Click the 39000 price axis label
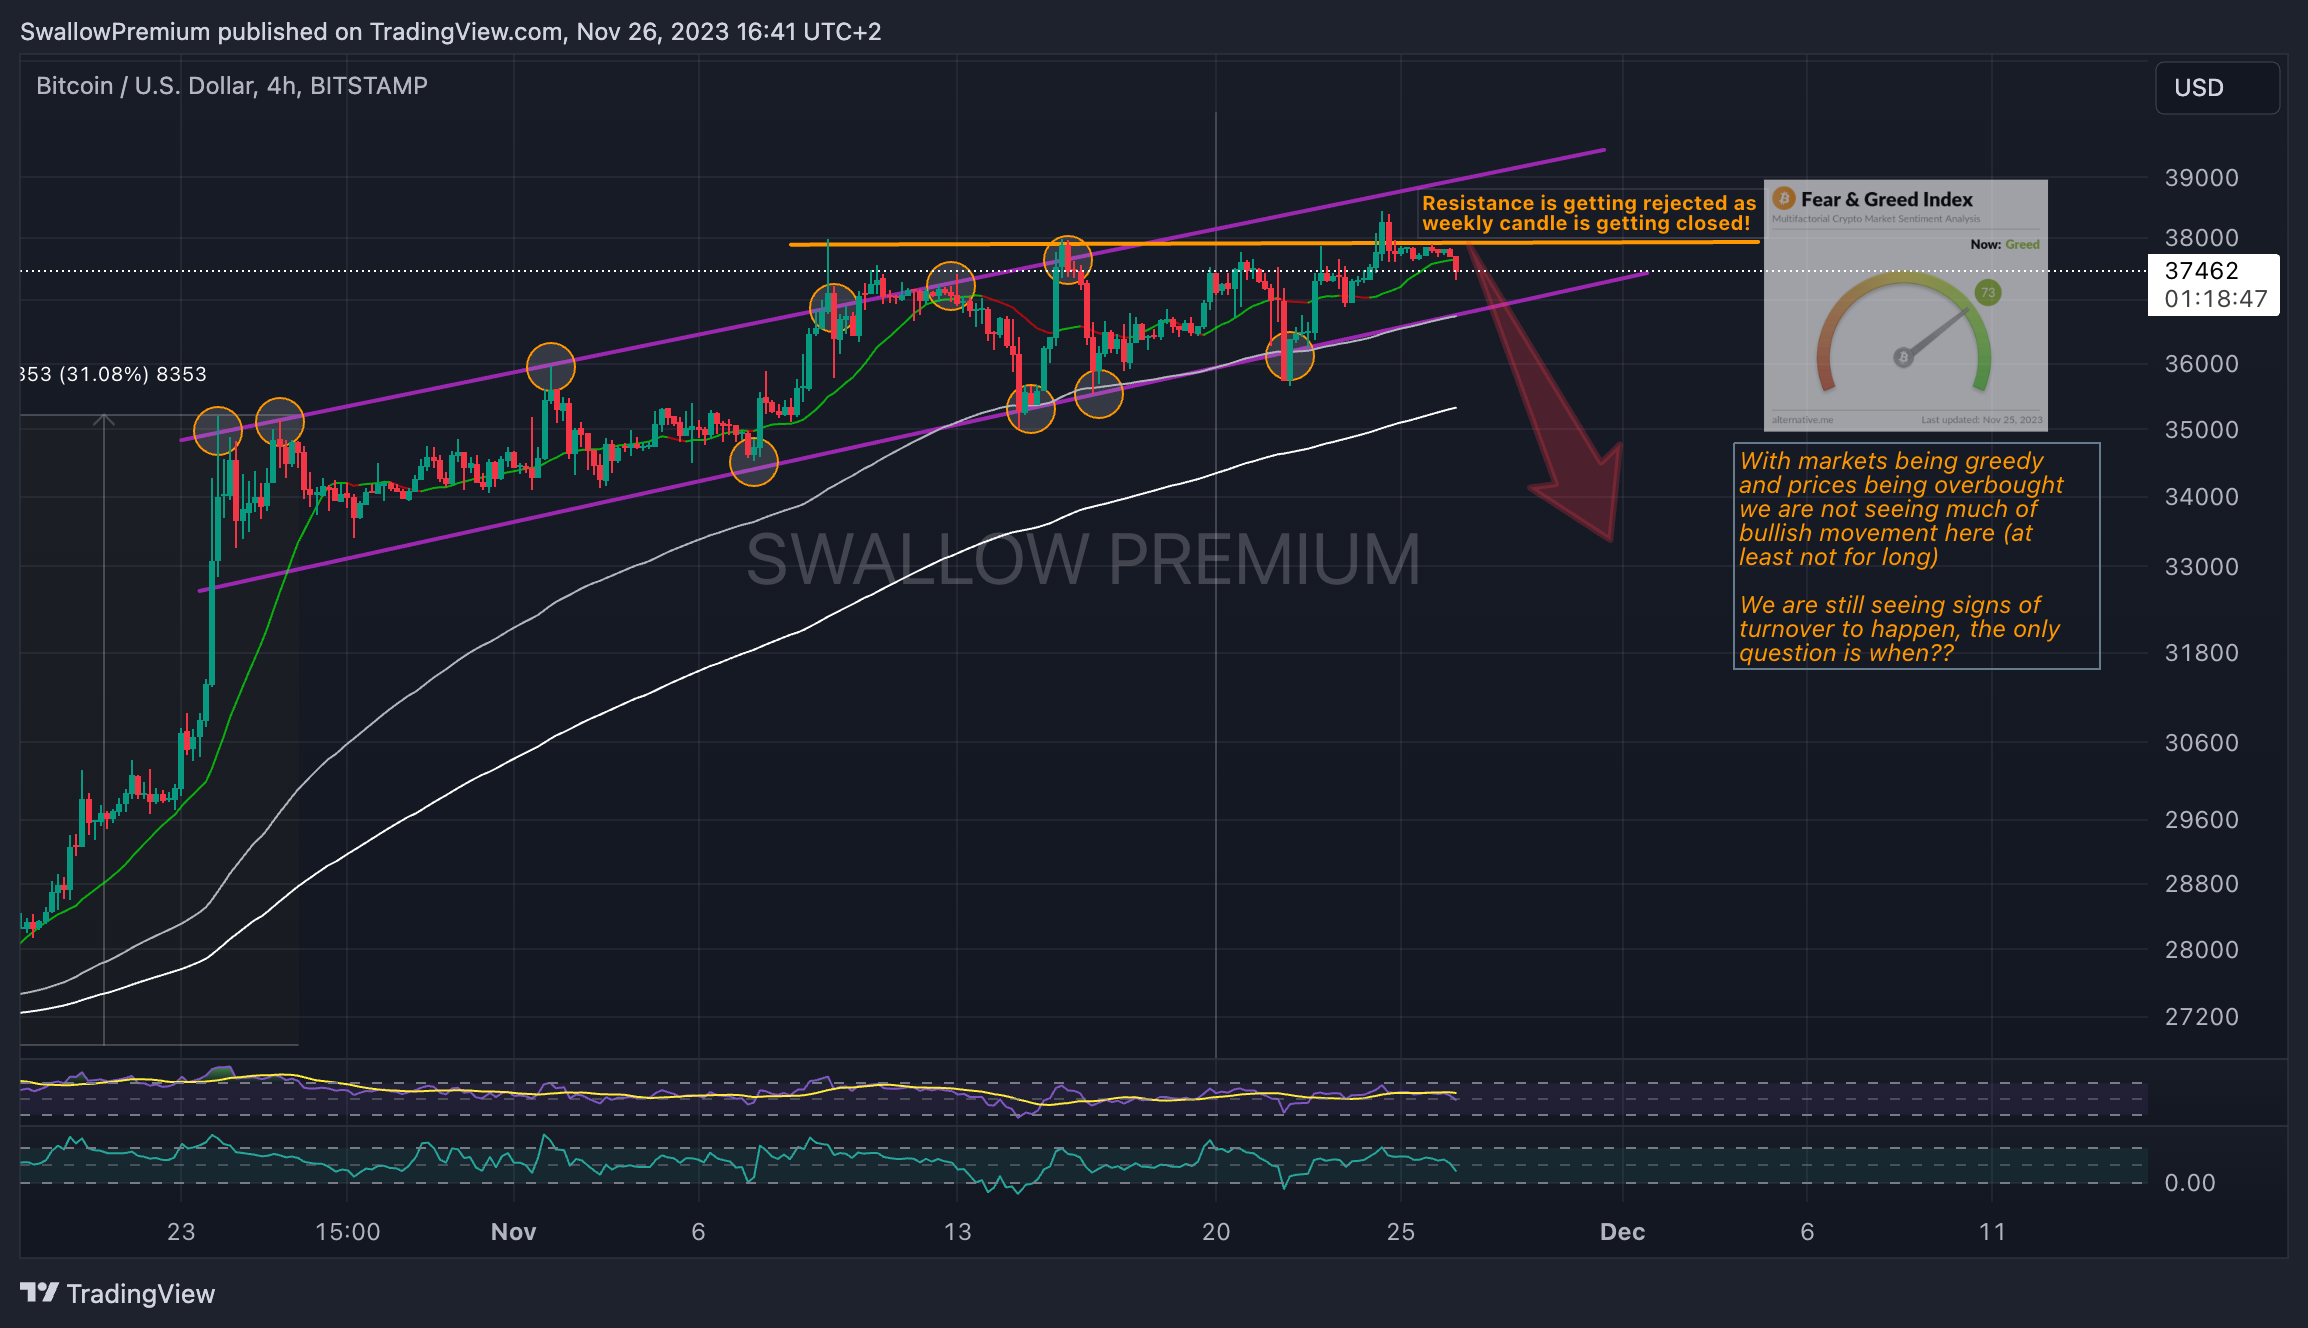Viewport: 2308px width, 1328px height. (x=2201, y=178)
